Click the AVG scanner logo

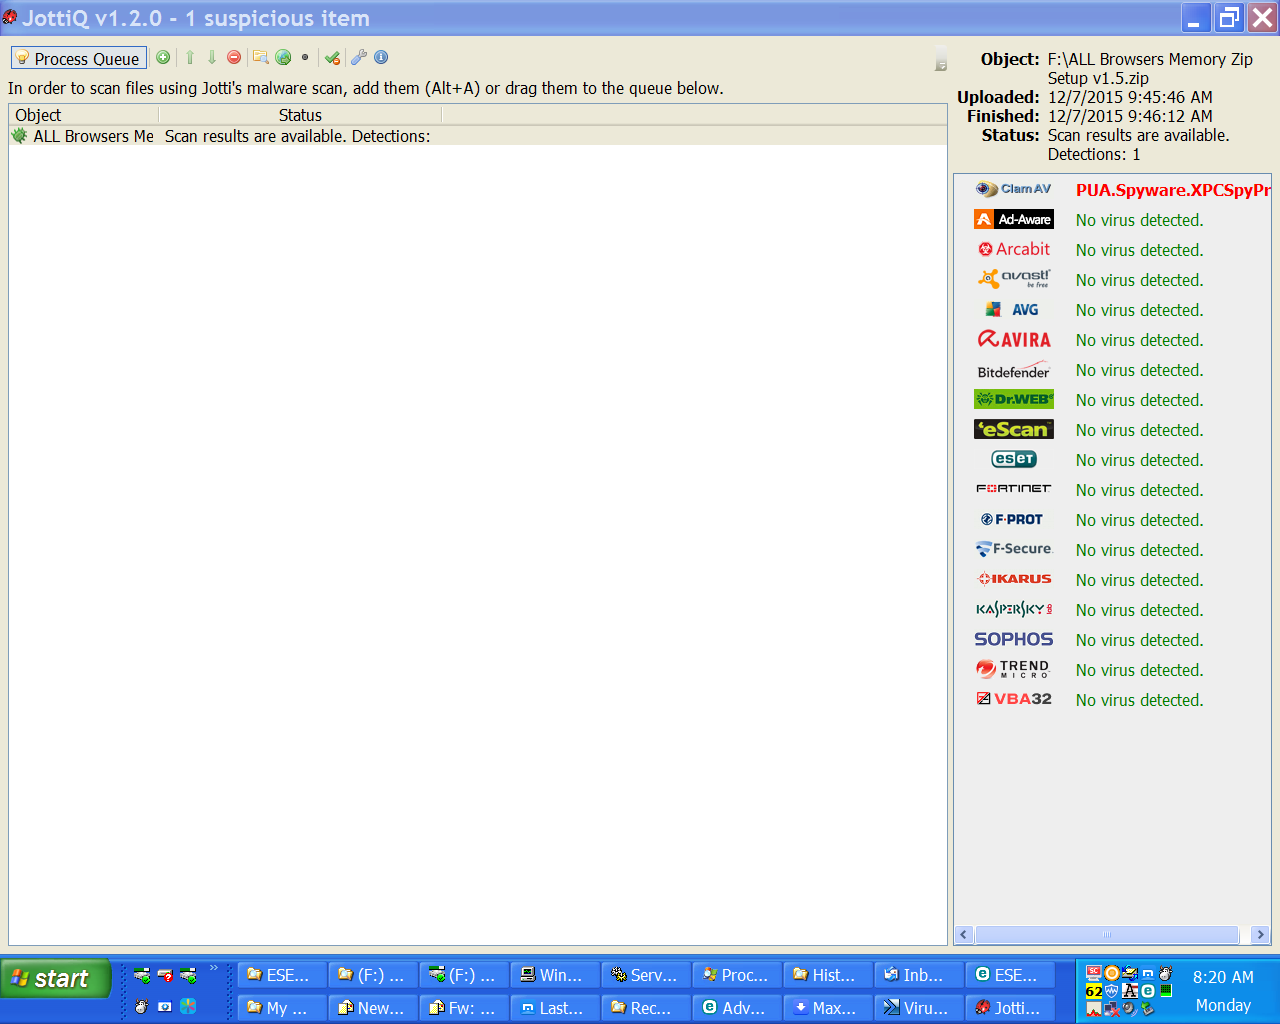click(1014, 310)
